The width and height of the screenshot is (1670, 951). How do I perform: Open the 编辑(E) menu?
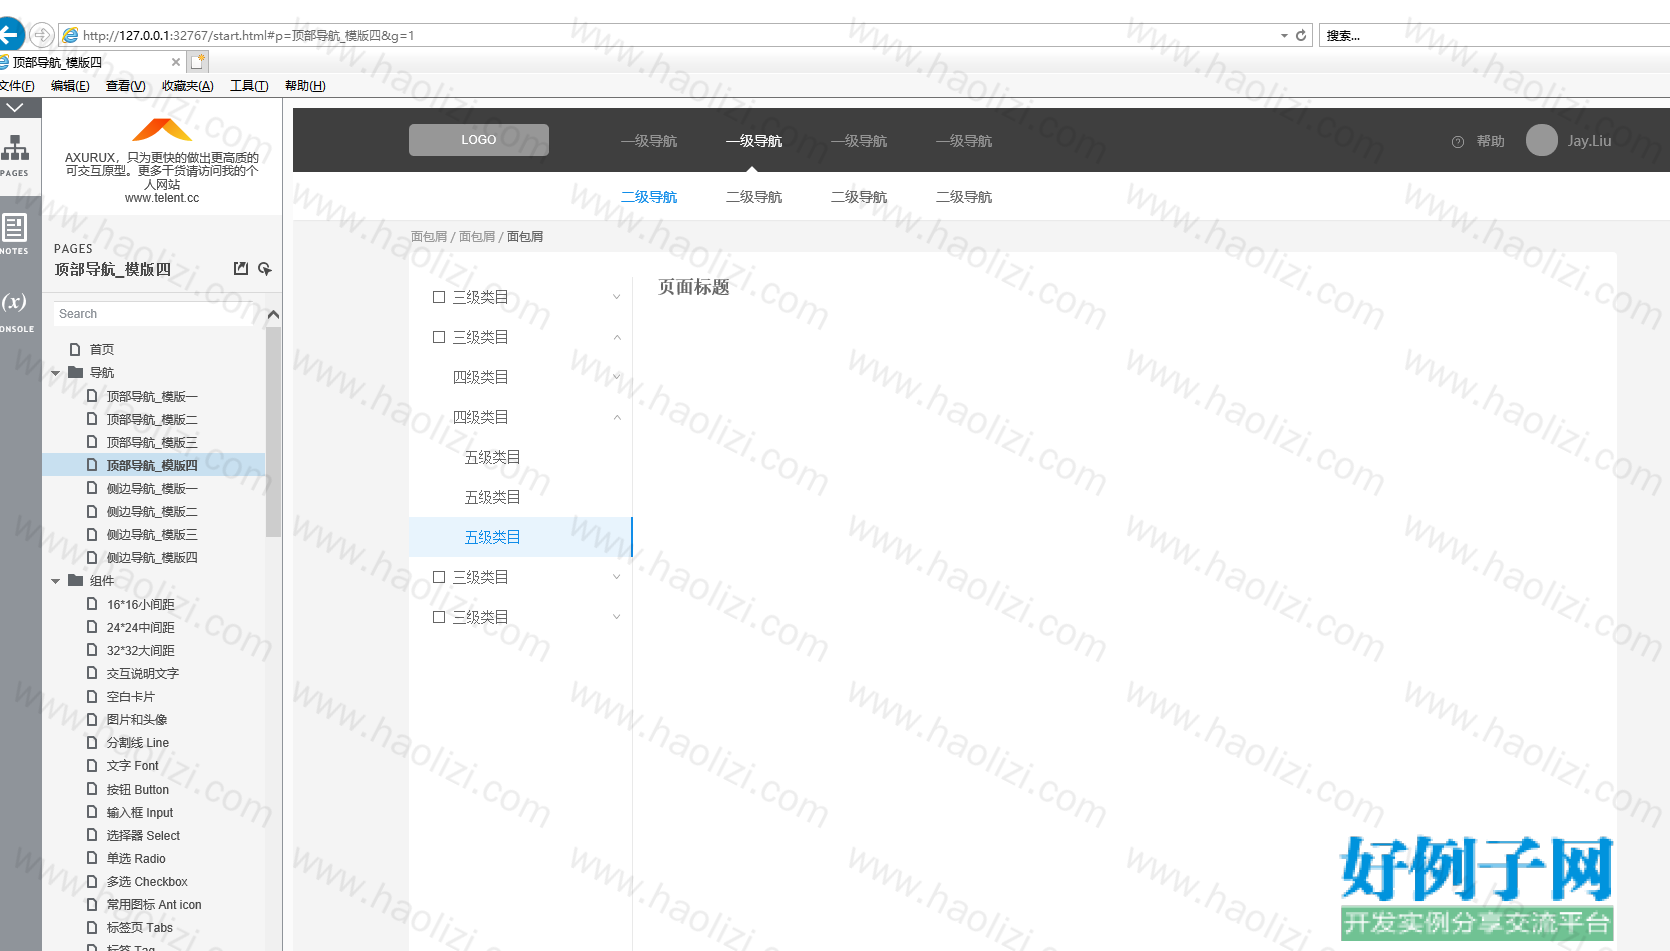coord(70,86)
